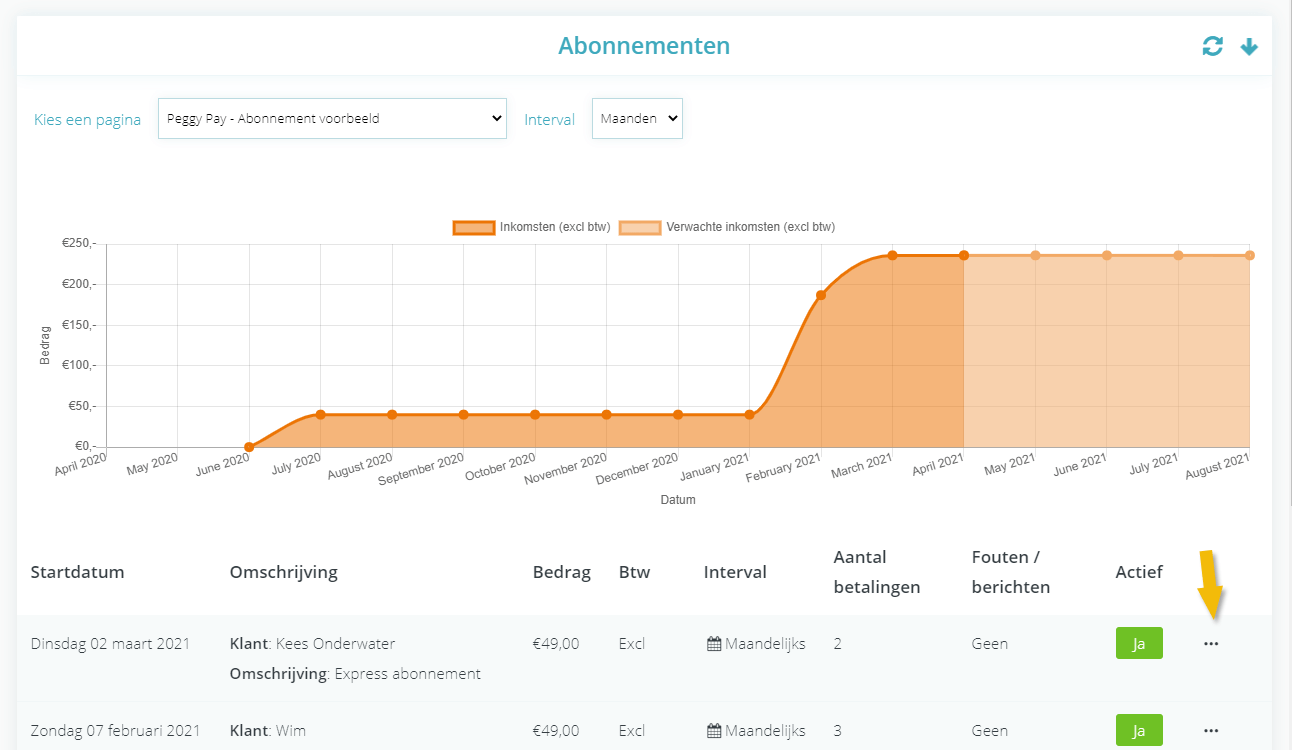Click the Interval column header

coord(735,572)
